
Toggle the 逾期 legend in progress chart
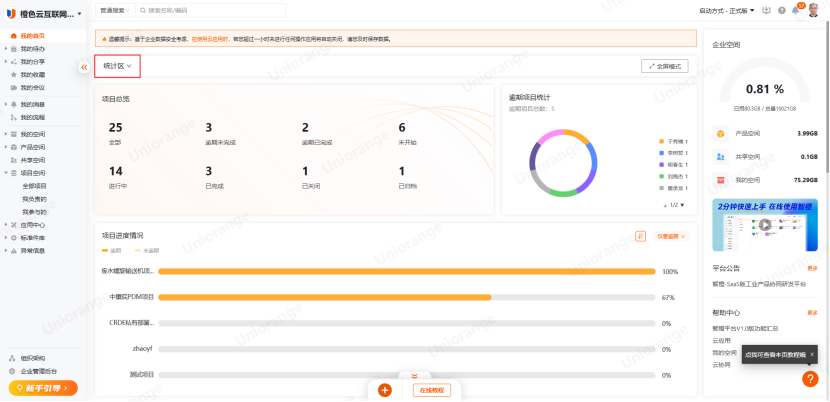(x=112, y=251)
